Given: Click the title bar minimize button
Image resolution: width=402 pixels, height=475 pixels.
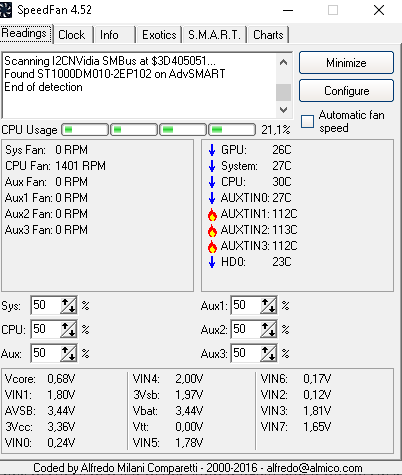Looking at the screenshot, I should 288,10.
